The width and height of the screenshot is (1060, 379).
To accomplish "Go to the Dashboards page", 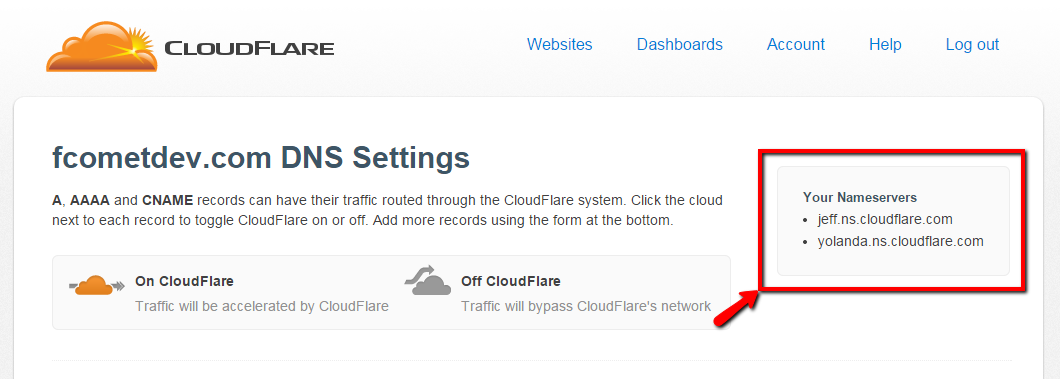I will [679, 45].
